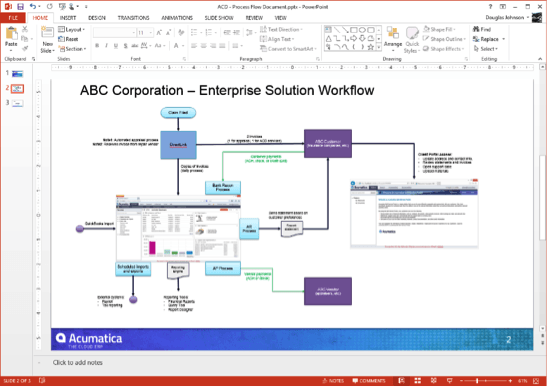Image resolution: width=547 pixels, height=387 pixels.
Task: Open the font name combo box
Action: (114, 33)
